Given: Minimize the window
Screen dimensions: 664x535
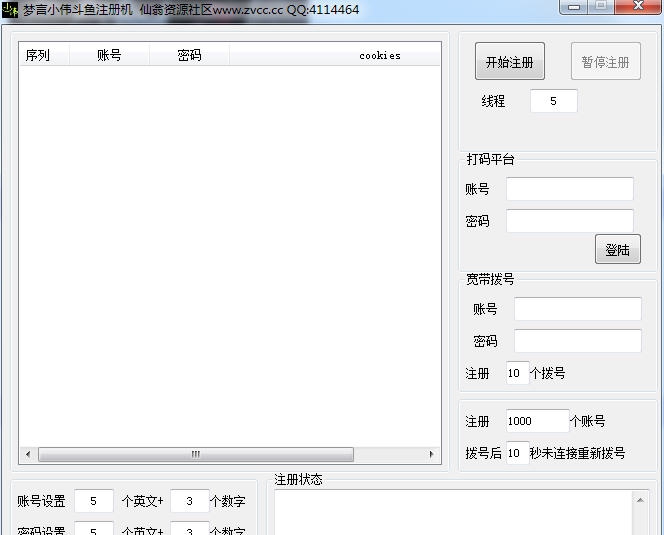Looking at the screenshot, I should pos(573,6).
